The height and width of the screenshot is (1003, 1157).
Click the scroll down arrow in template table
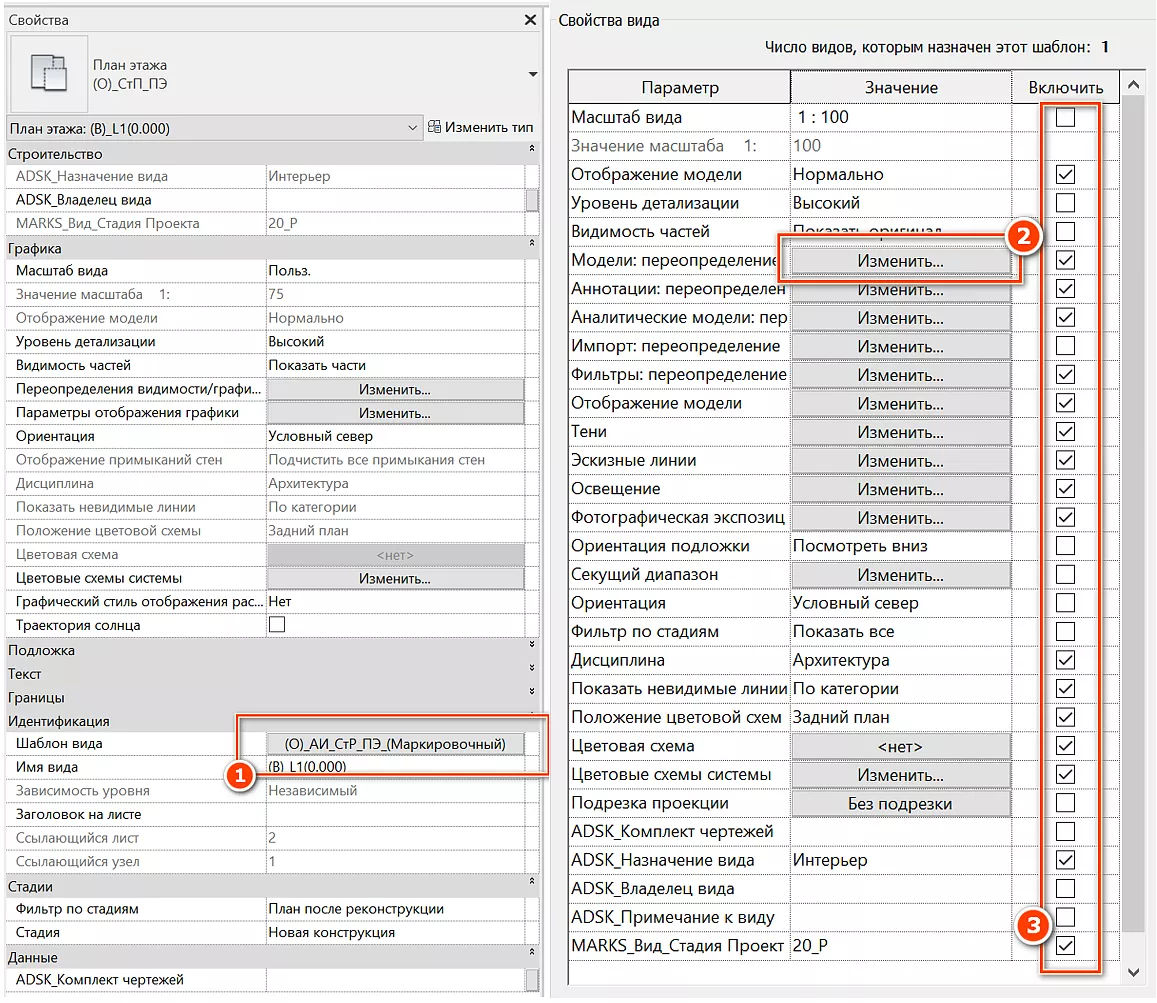pos(1133,971)
